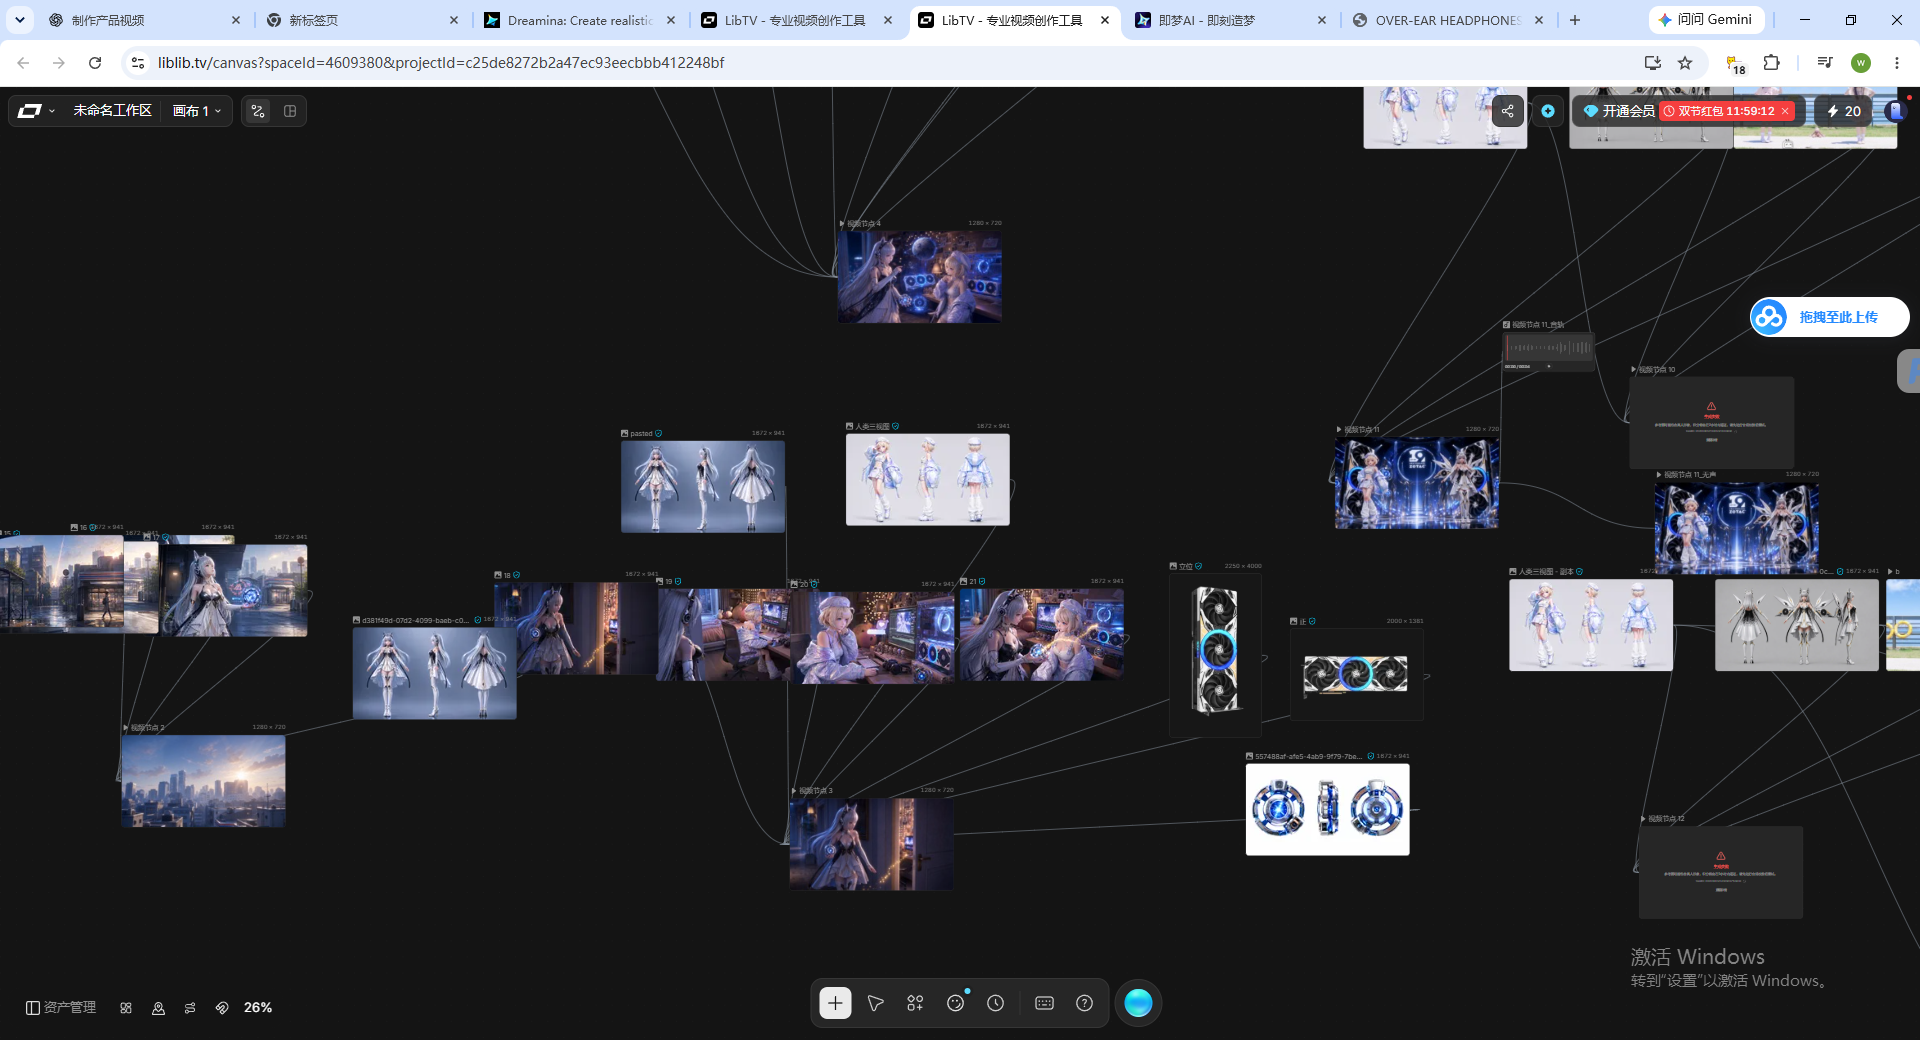Click the map locate icon in bottom bar

[158, 1008]
